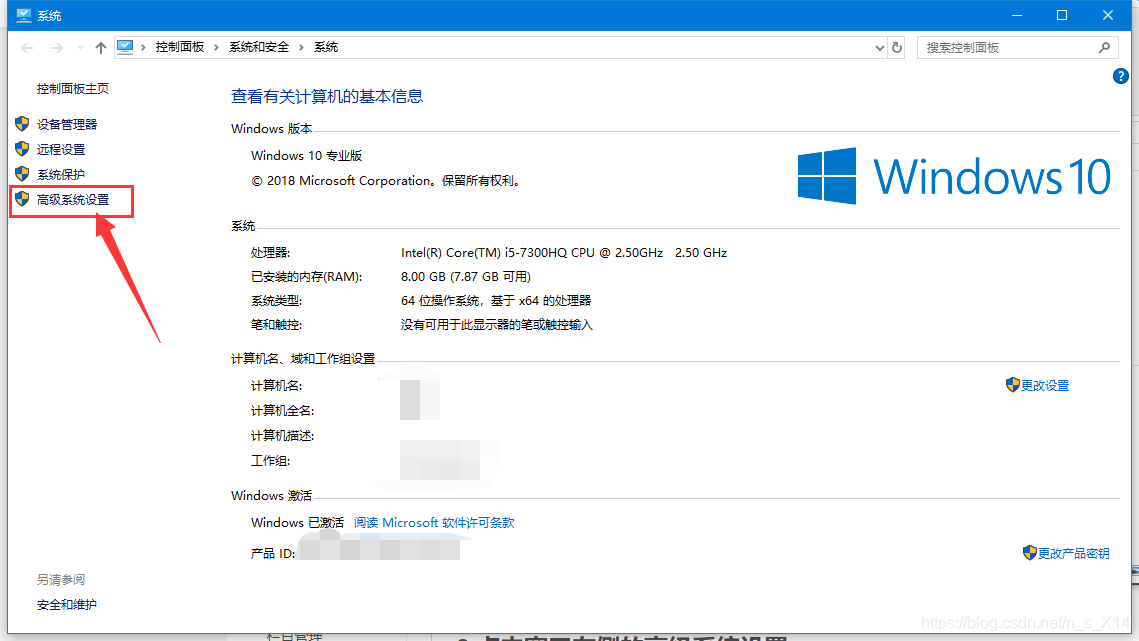
Task: Click shield icon next to 设备管理器
Action: pyautogui.click(x=22, y=124)
